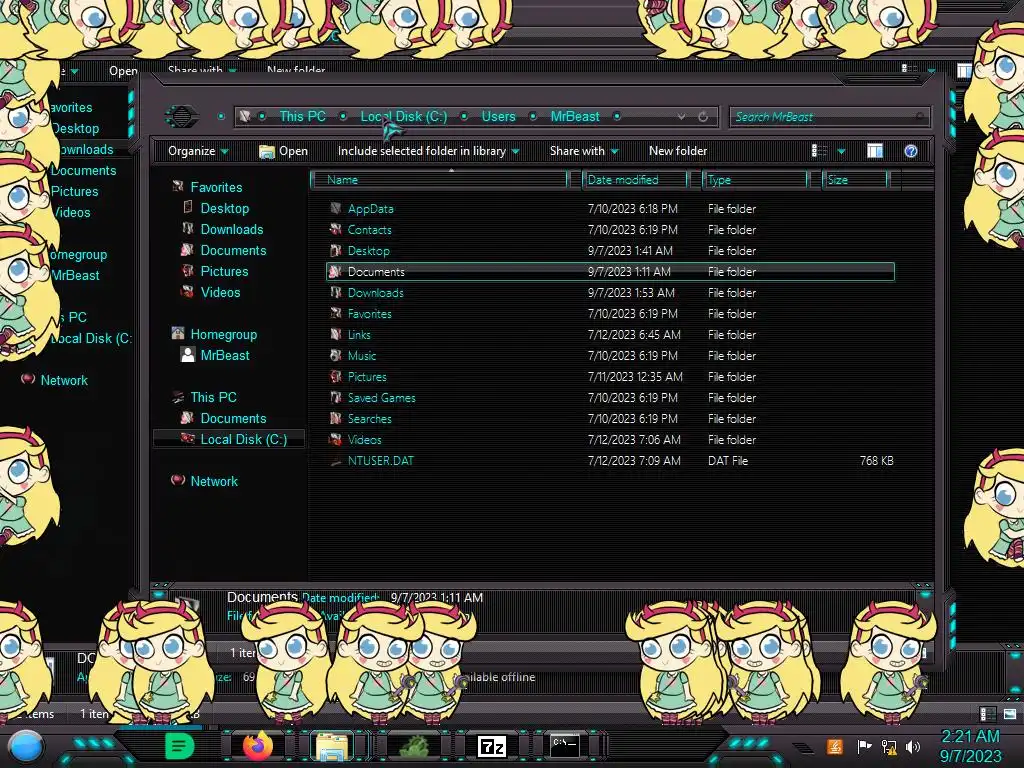Select the NTUSER.DAT file icon

(336, 461)
